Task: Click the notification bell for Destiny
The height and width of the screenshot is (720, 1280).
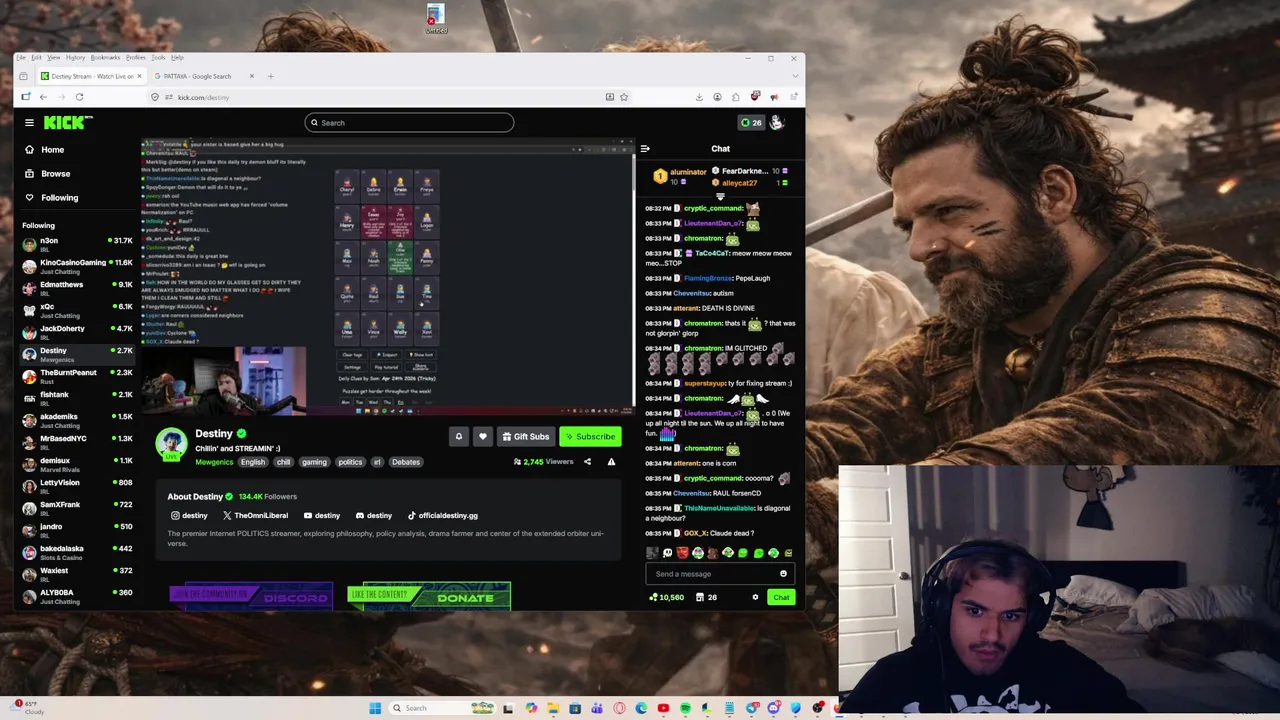Action: pos(459,436)
